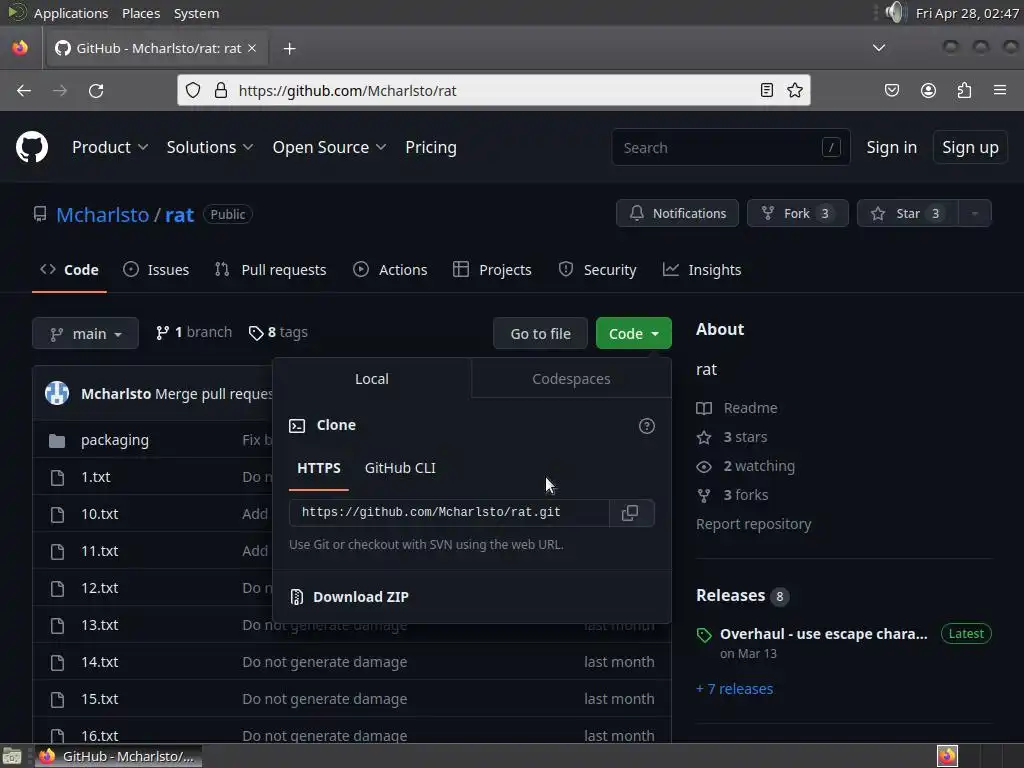
Task: Click the packaging folder icon
Action: pos(57,441)
